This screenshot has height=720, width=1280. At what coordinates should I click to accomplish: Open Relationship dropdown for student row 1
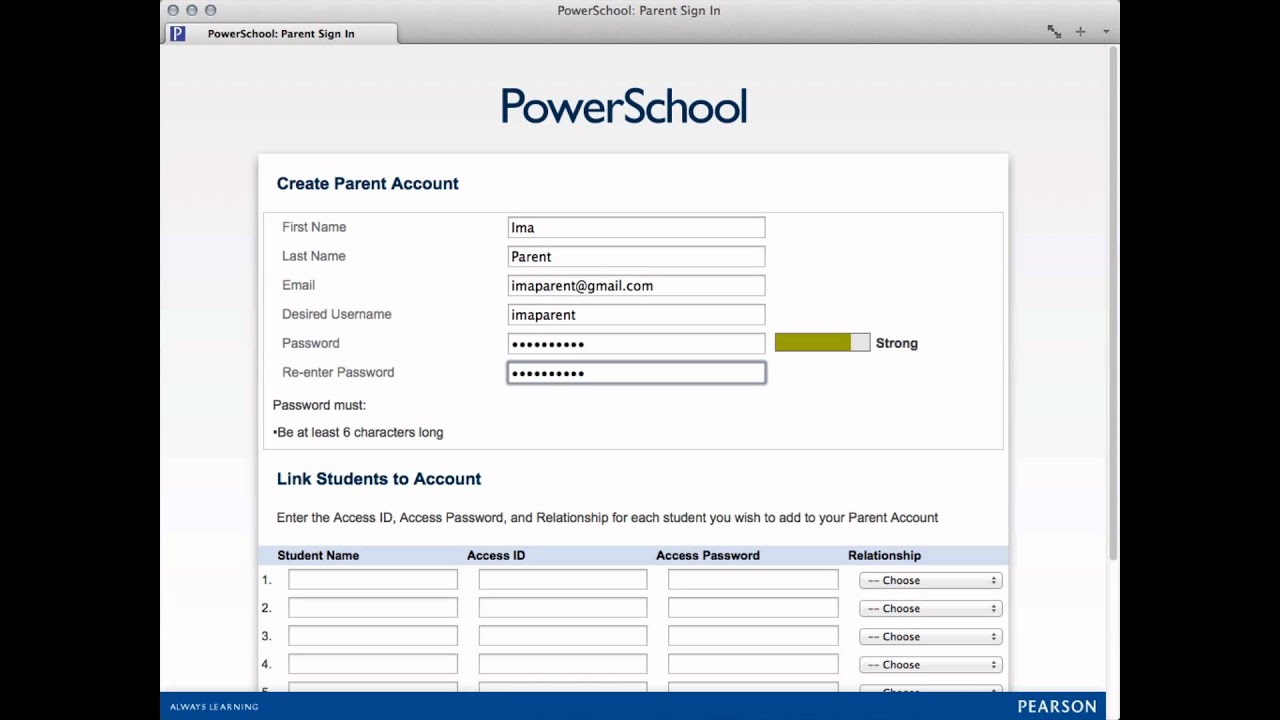click(930, 580)
